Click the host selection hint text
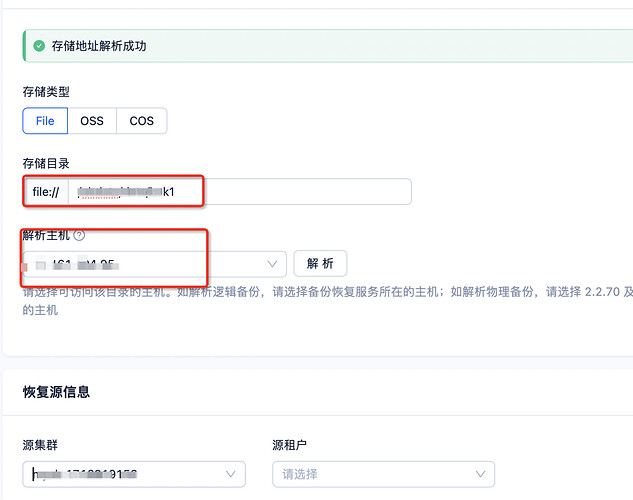The image size is (633, 500). (327, 301)
